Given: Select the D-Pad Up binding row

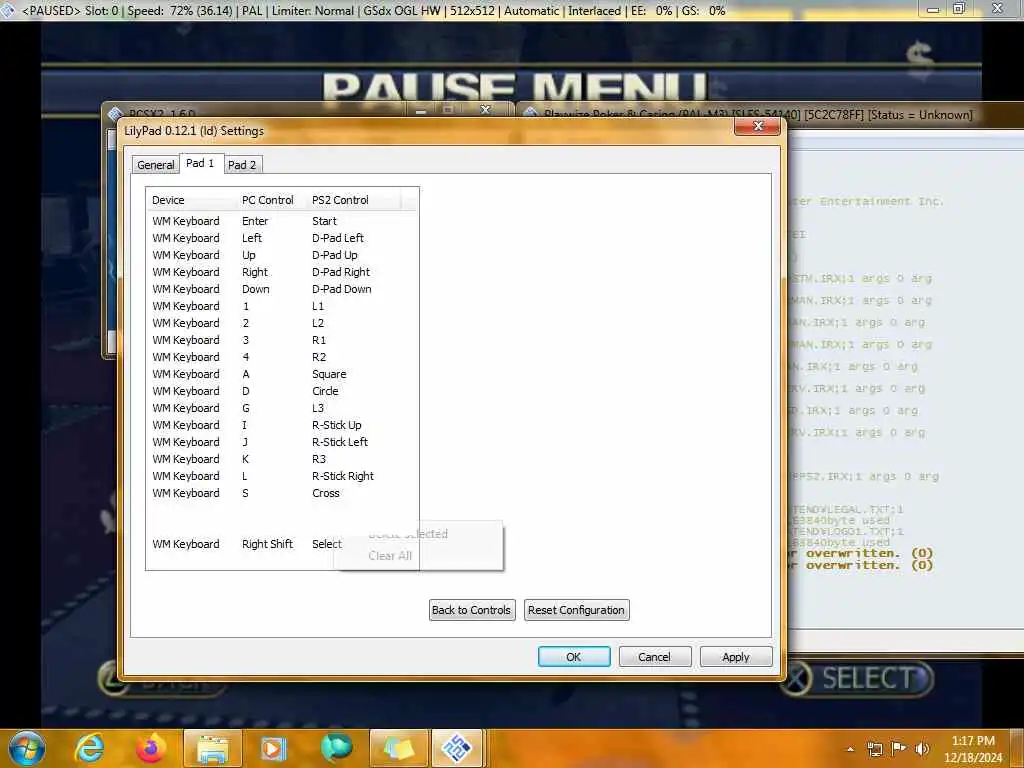Looking at the screenshot, I should coord(281,255).
